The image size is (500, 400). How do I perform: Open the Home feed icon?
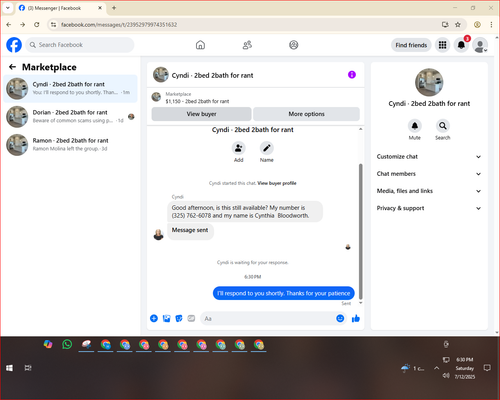point(200,45)
